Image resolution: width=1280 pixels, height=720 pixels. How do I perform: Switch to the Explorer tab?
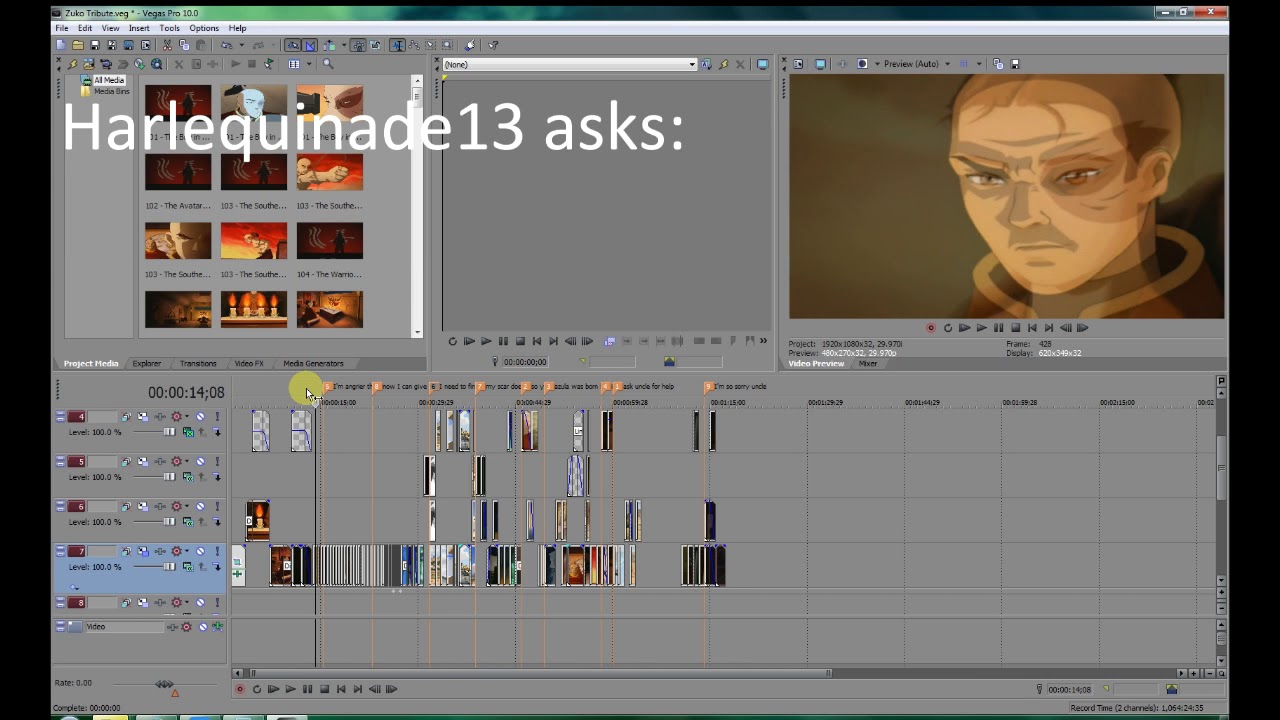click(146, 364)
